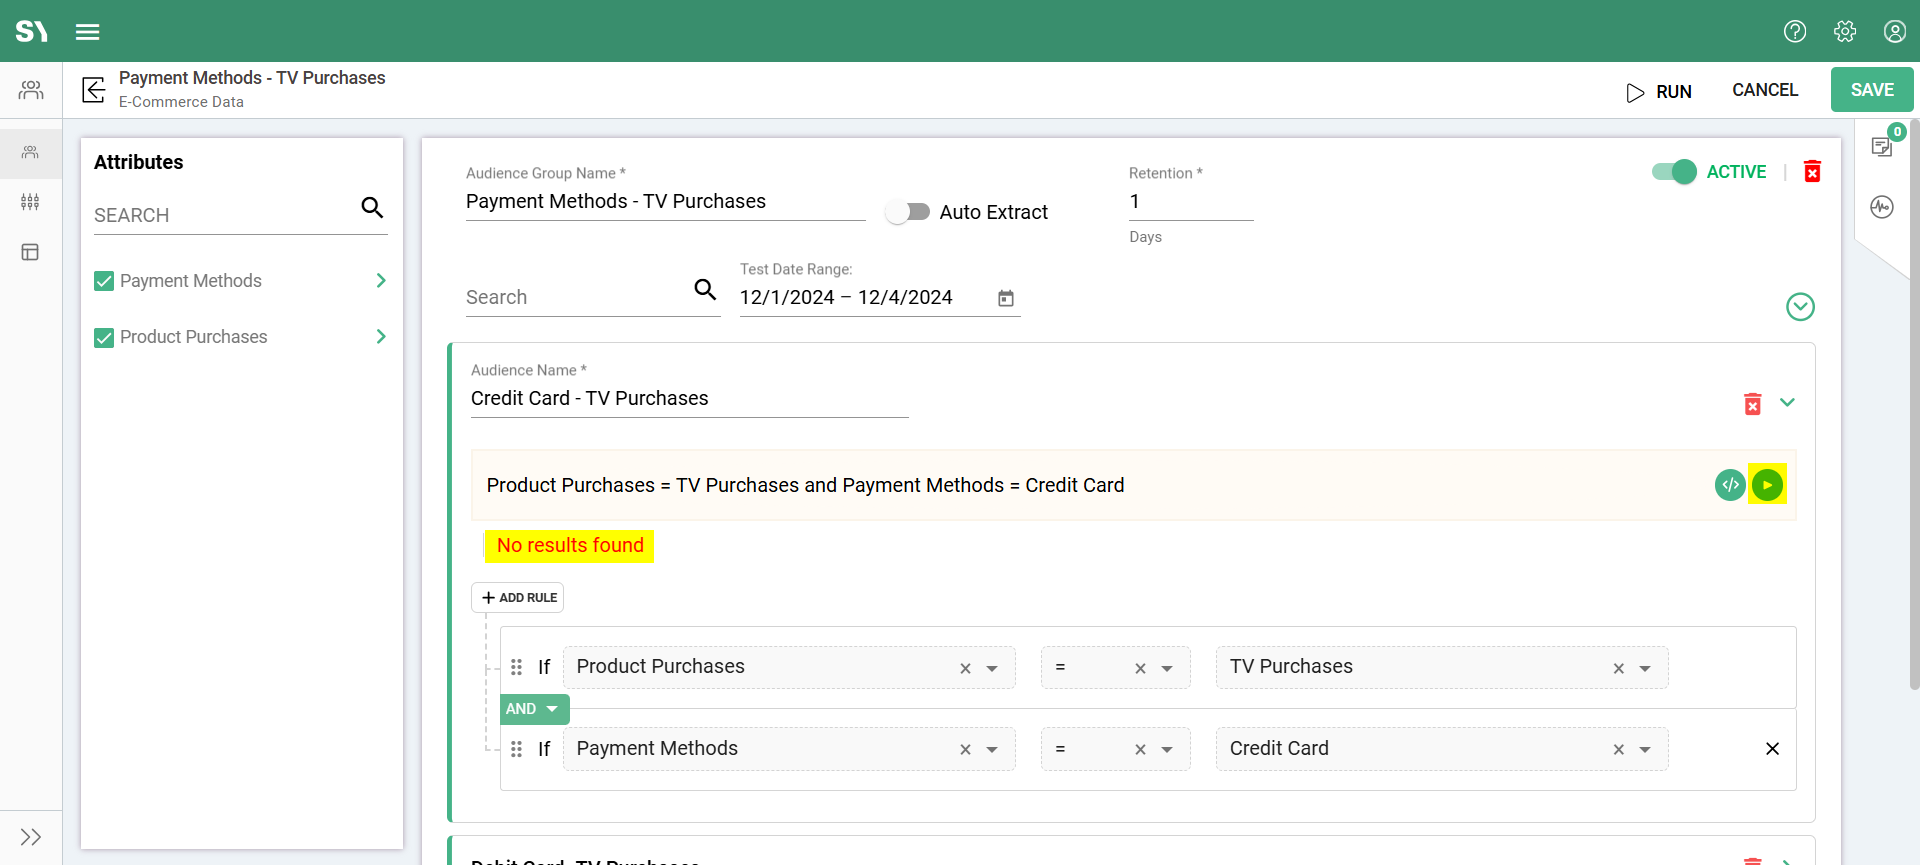Open the settings gear icon
The width and height of the screenshot is (1920, 865).
point(1845,31)
